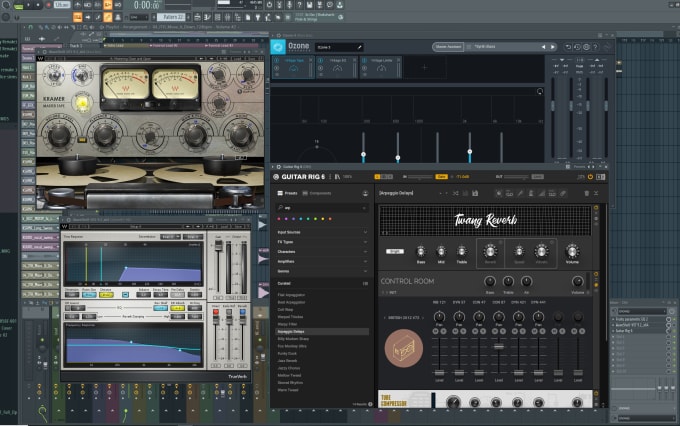
Task: Select previous Ozone preset with left arrow
Action: [543, 47]
